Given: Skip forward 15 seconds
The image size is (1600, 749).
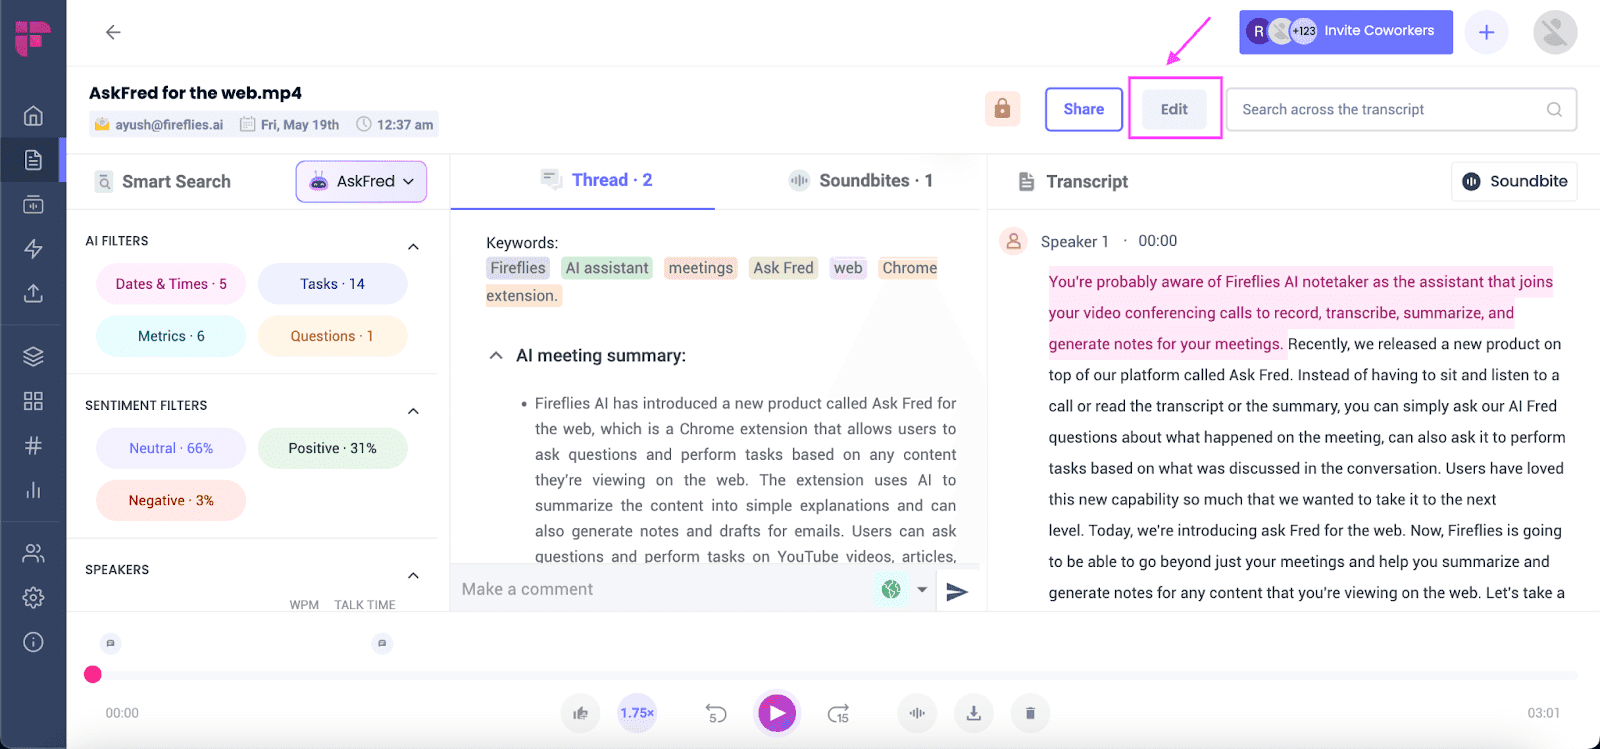Looking at the screenshot, I should point(838,714).
